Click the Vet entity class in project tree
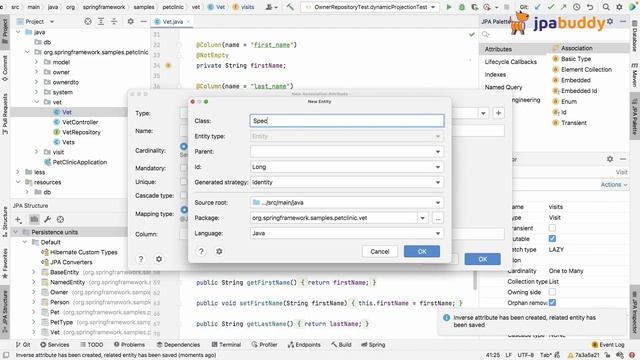The image size is (640, 360). point(67,112)
